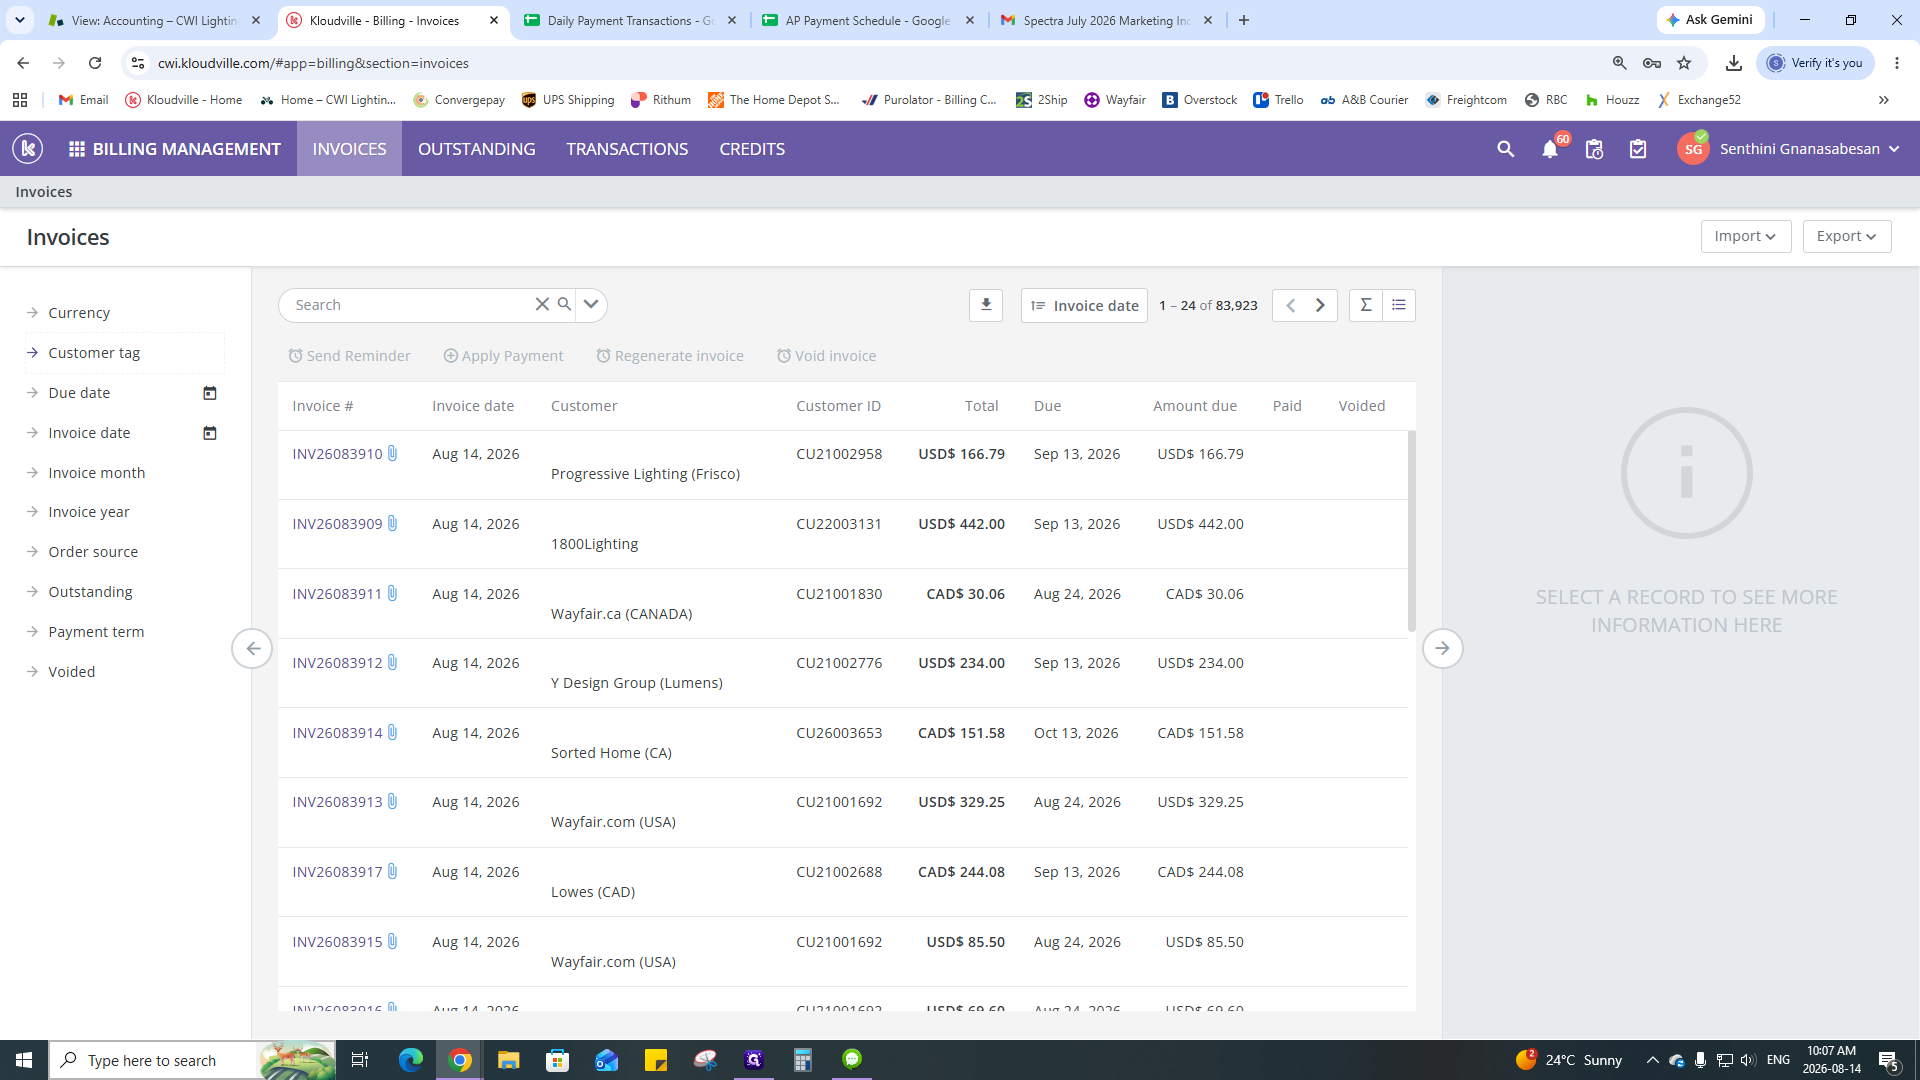Sort by the Total column header

pos(981,406)
